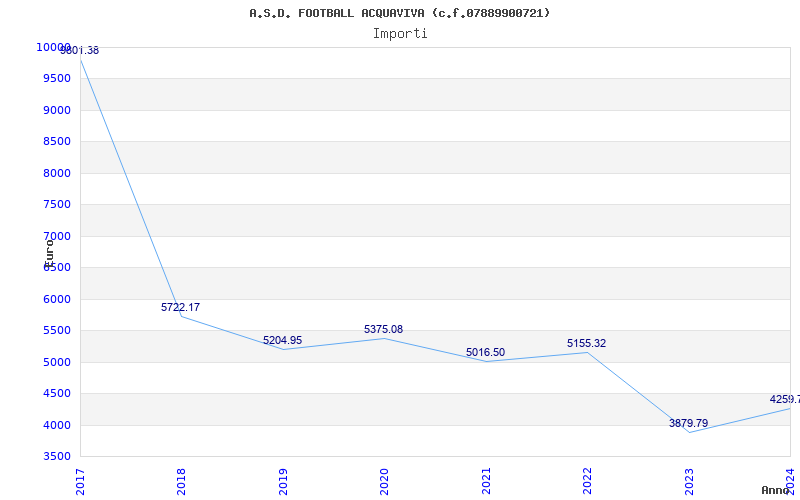The width and height of the screenshot is (800, 500).
Task: Click the Euro y-axis title
Action: click(x=49, y=253)
